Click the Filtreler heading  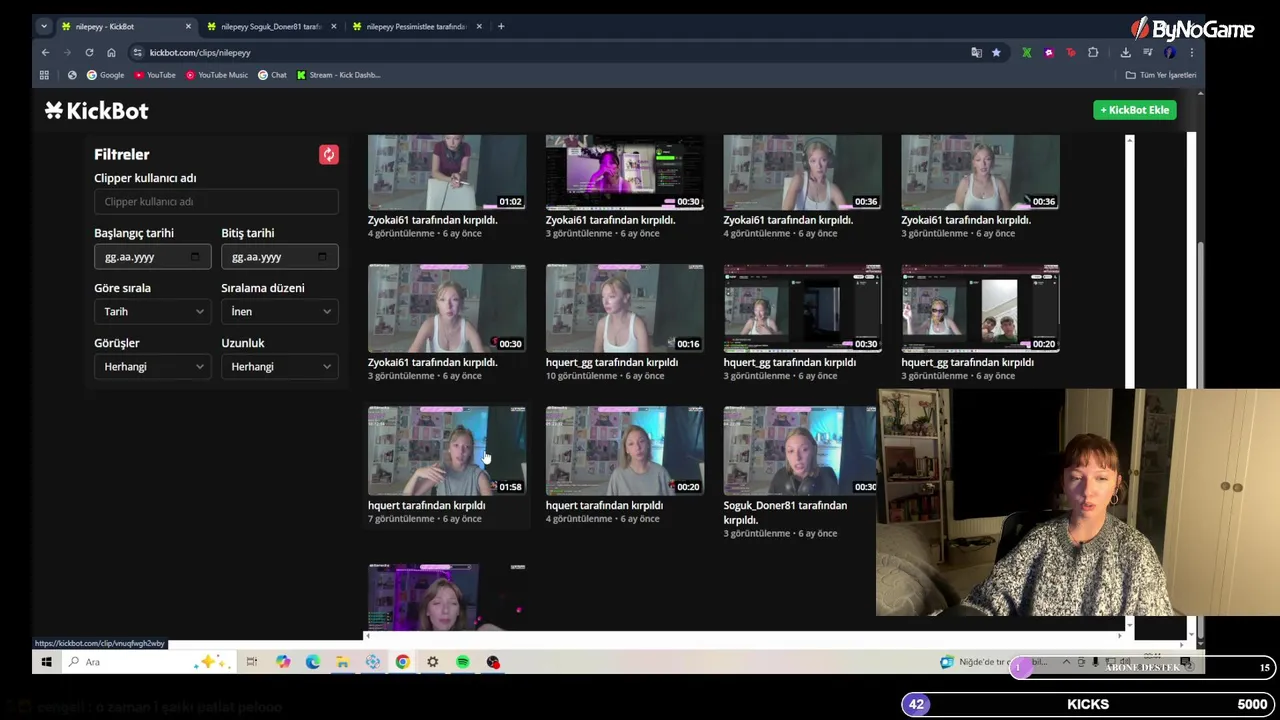point(122,154)
